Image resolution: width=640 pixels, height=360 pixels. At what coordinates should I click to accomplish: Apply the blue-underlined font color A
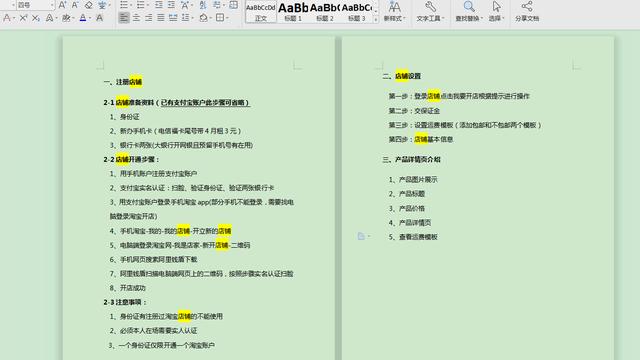83,18
